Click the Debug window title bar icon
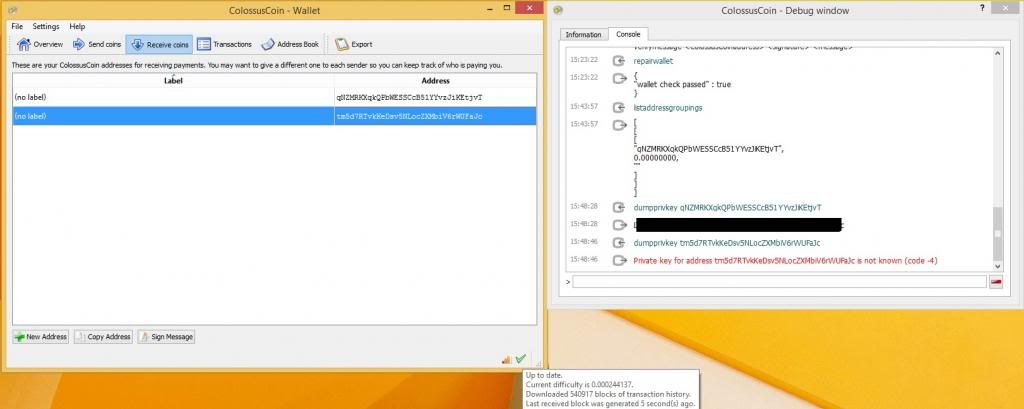The width and height of the screenshot is (1024, 409). click(558, 10)
